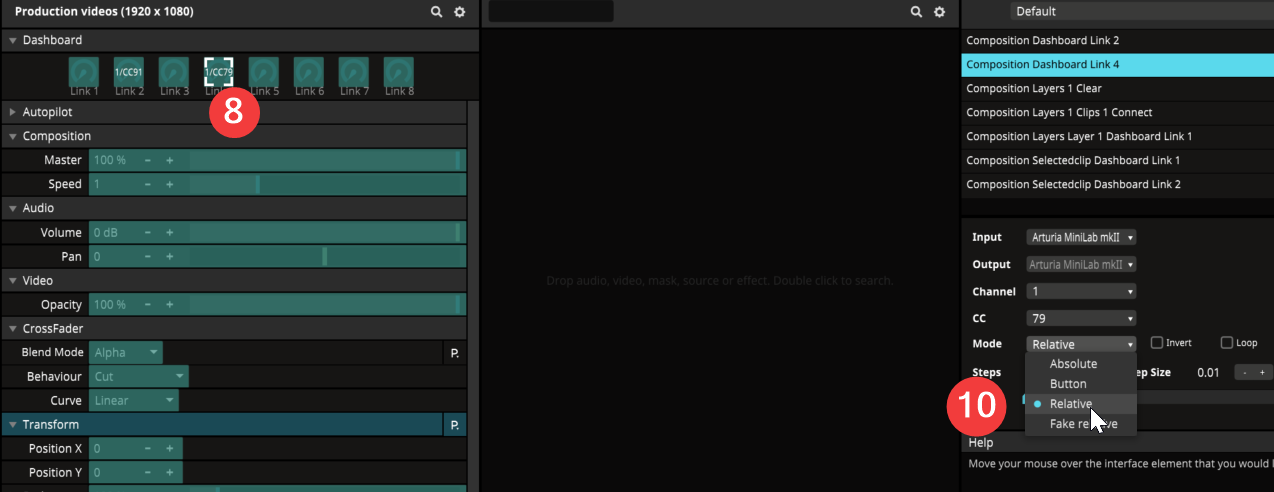
Task: Click the middle panel search magnifier icon
Action: [916, 12]
